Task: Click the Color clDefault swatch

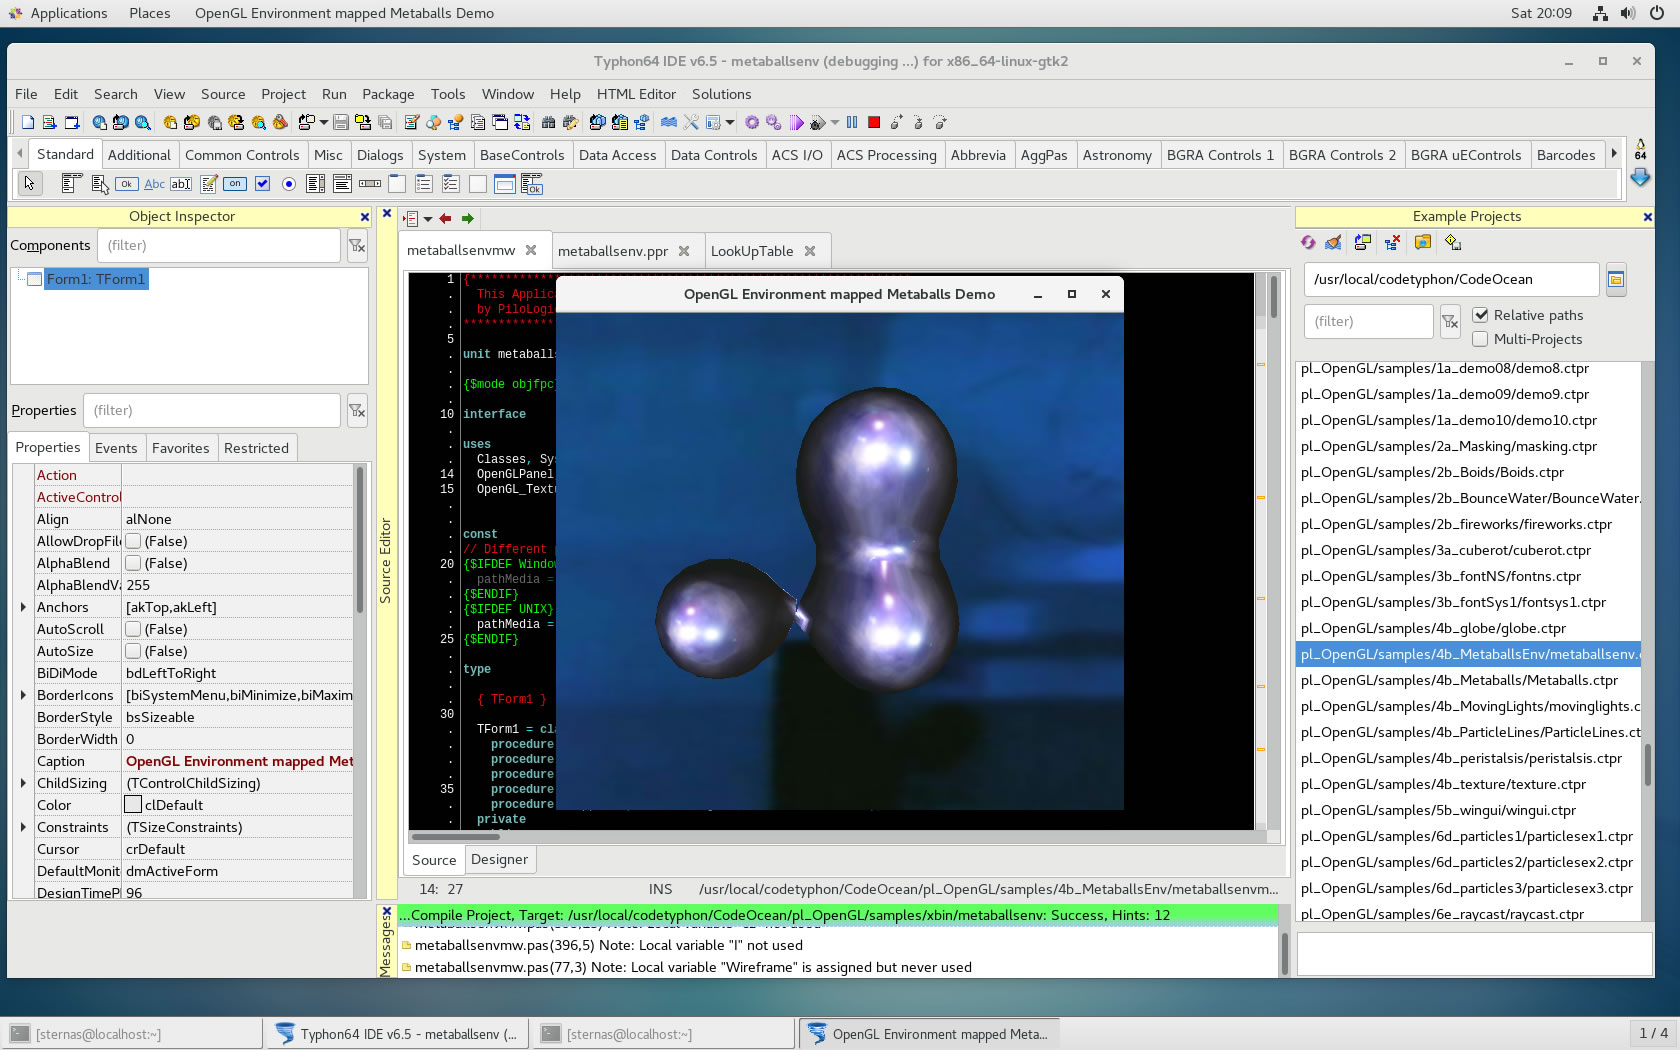Action: [133, 805]
